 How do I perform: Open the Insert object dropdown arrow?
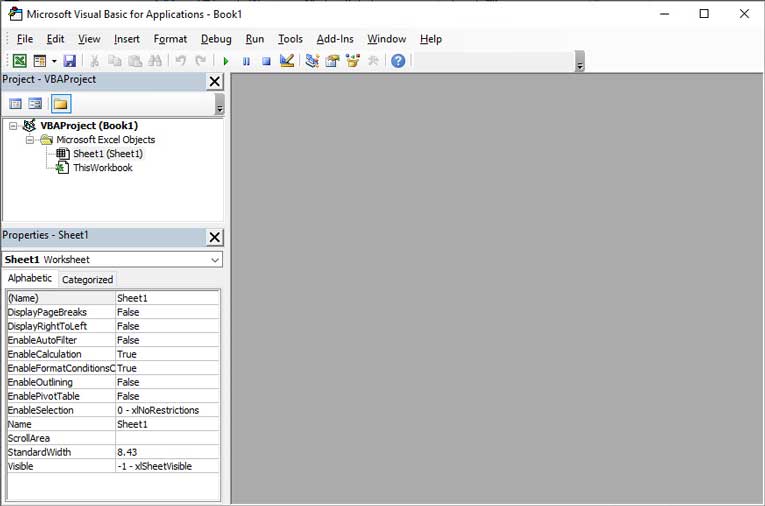(x=54, y=61)
